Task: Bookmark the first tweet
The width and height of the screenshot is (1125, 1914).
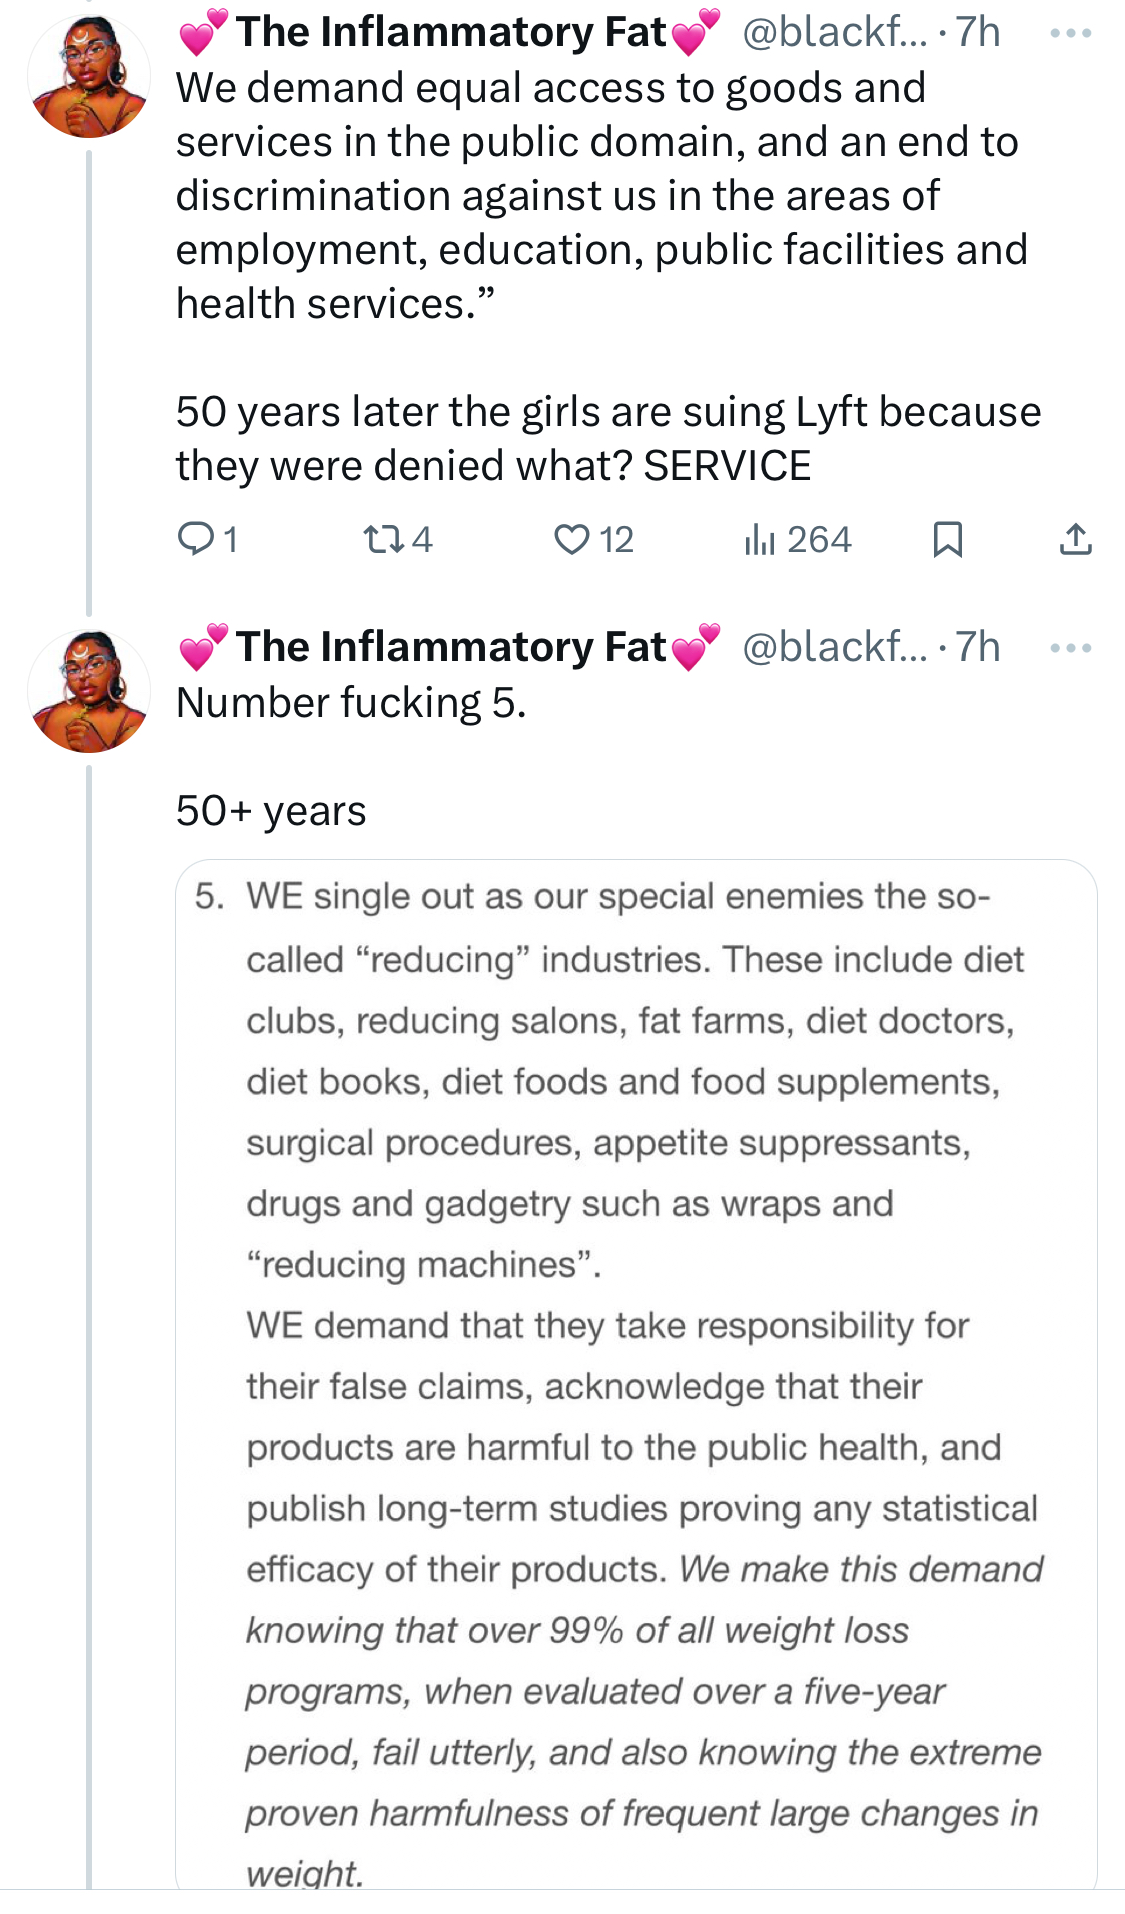Action: coord(946,540)
